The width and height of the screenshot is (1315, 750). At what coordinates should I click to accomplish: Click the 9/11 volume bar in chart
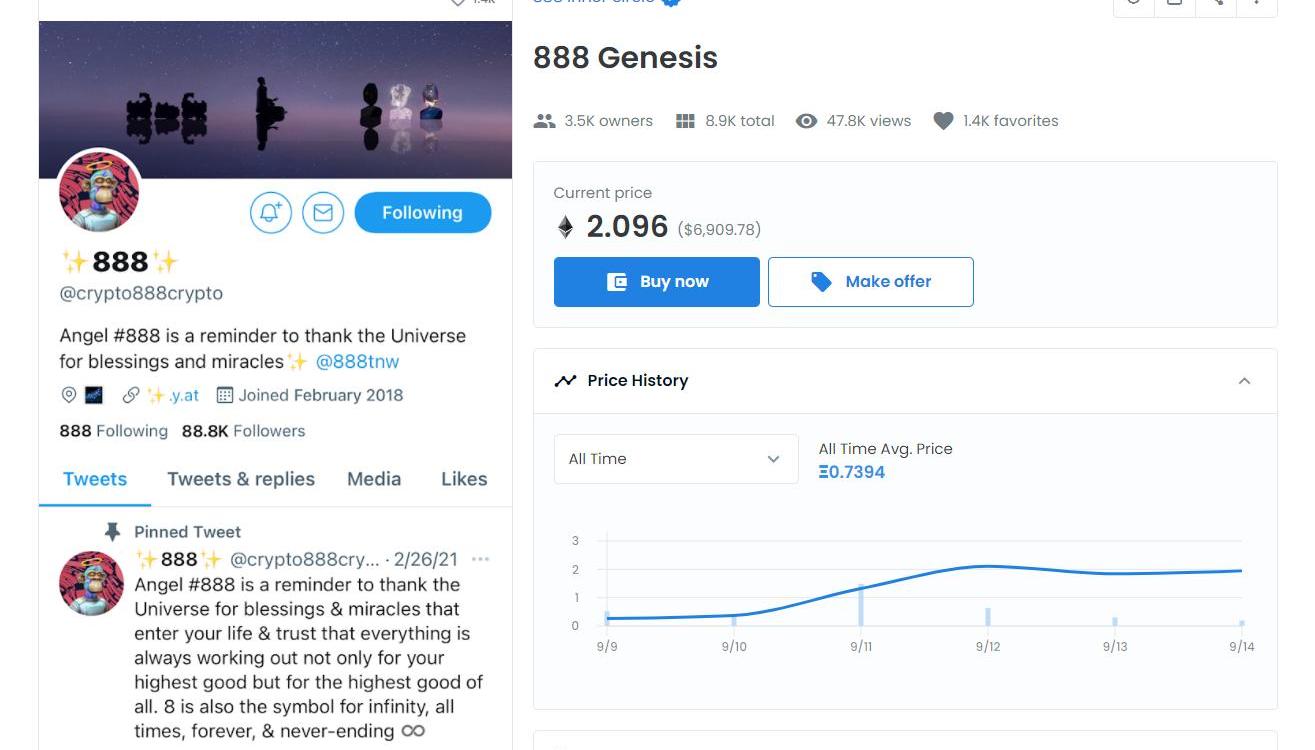pos(861,606)
